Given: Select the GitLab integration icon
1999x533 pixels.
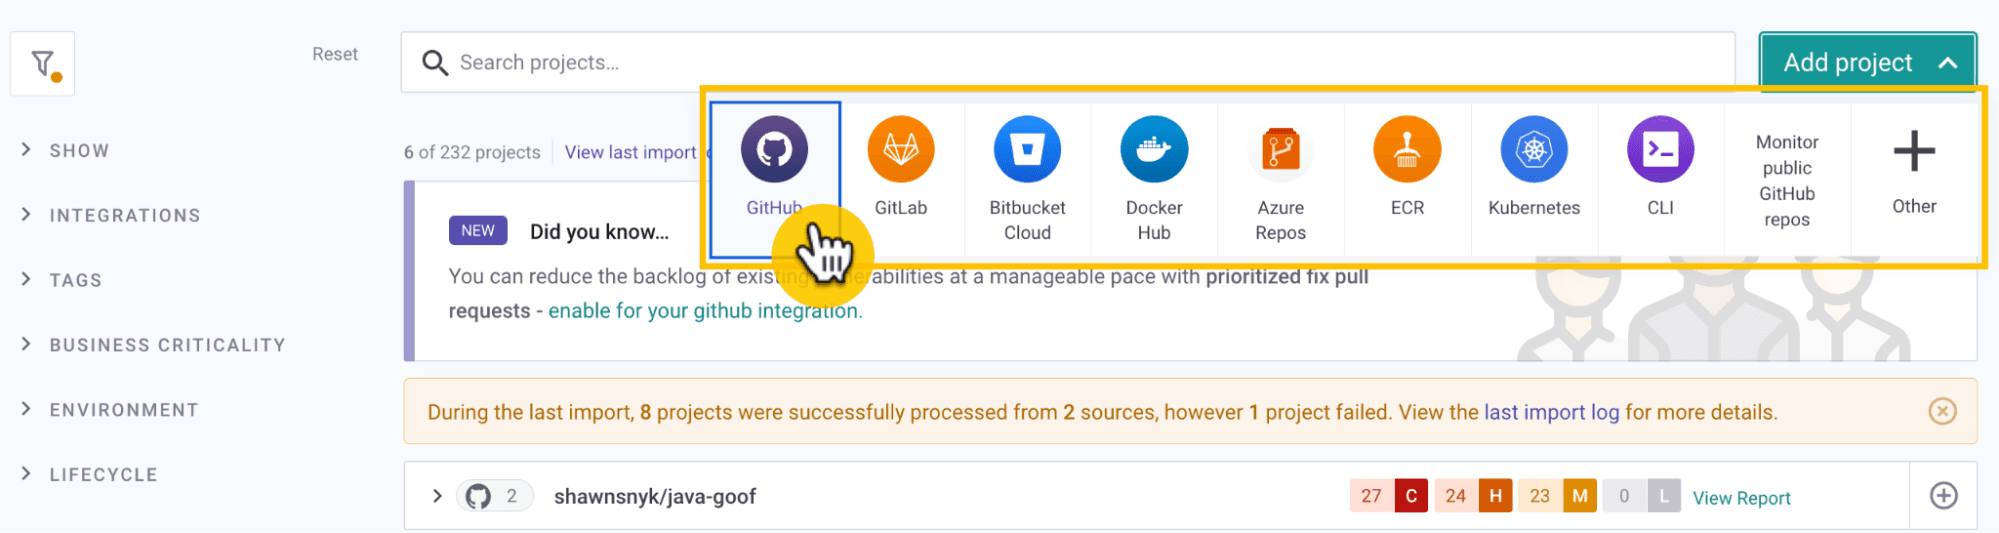Looking at the screenshot, I should 901,150.
